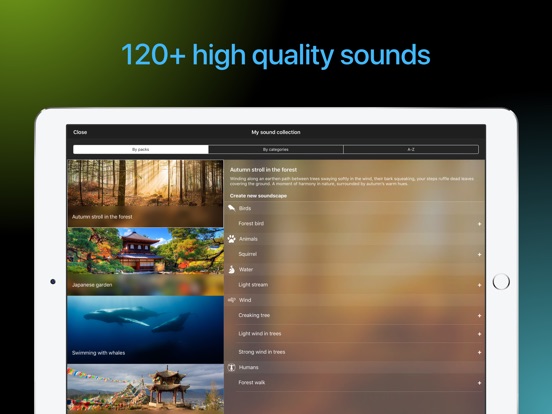Click the Wind section header
This screenshot has width=552, height=414.
point(355,300)
